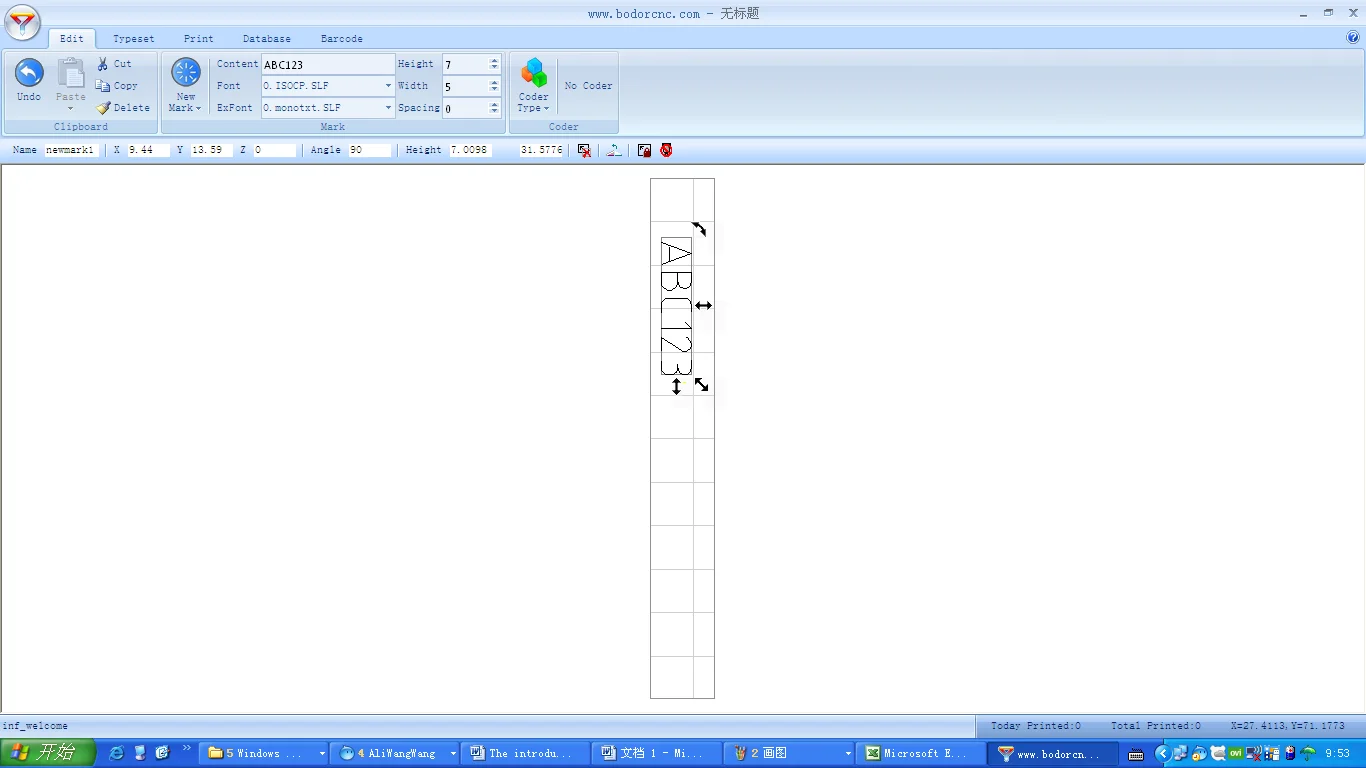Screen dimensions: 1366x768
Task: Click the Content field containing ABC123
Action: coord(328,64)
